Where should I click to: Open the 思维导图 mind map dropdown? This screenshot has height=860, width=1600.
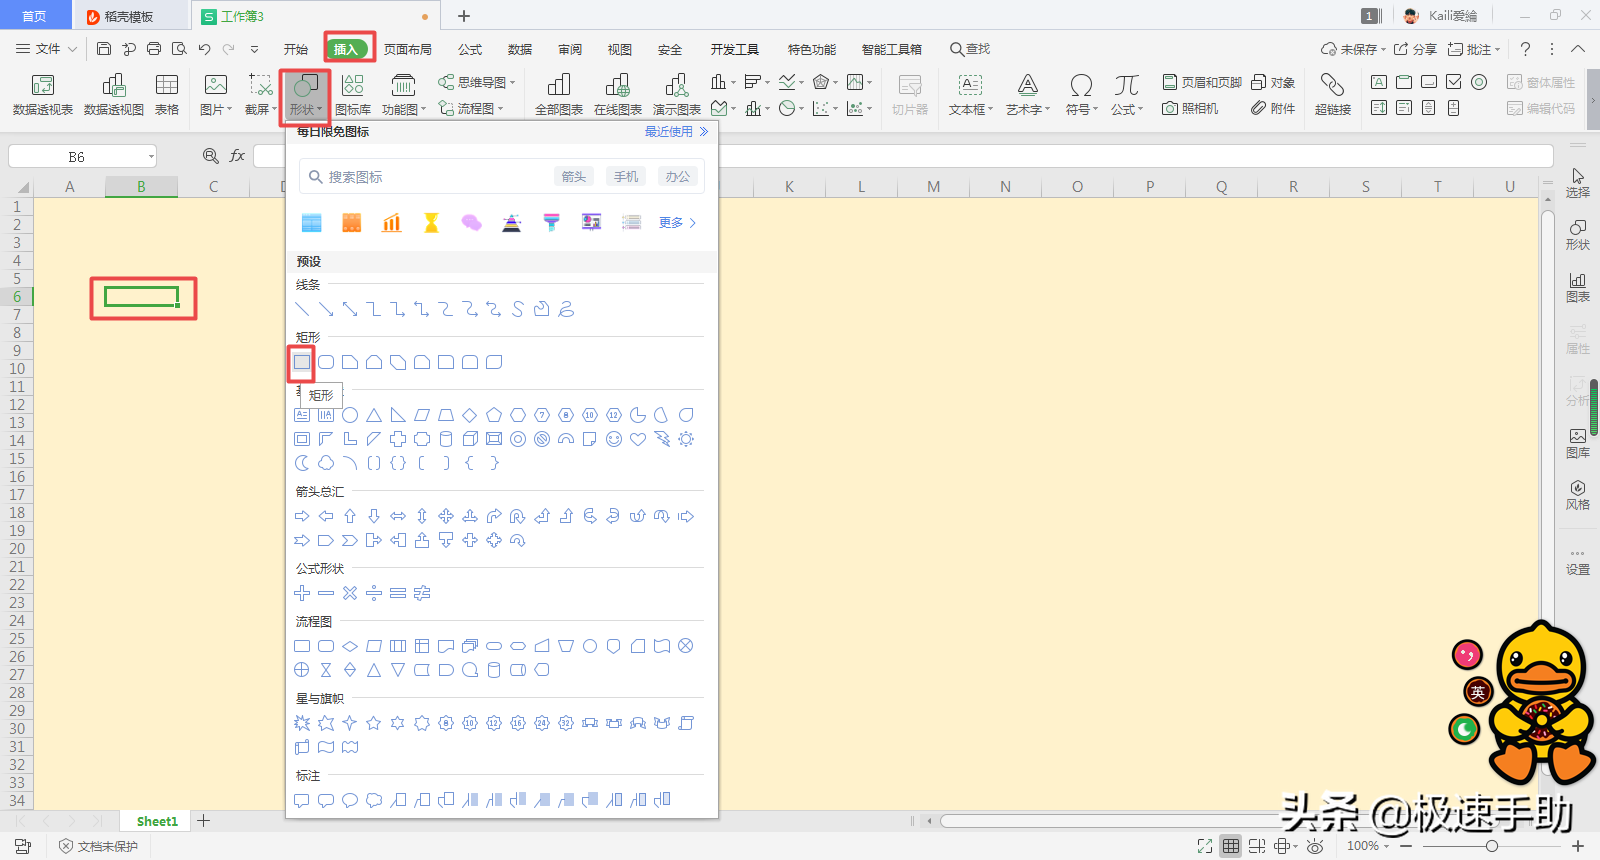[476, 82]
